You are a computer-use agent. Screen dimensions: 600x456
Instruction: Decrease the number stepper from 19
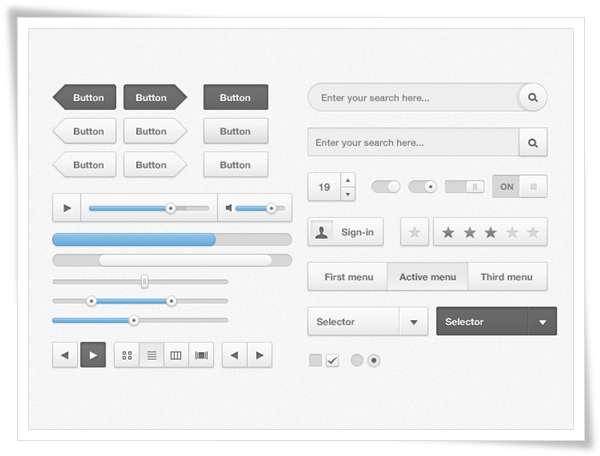347,194
